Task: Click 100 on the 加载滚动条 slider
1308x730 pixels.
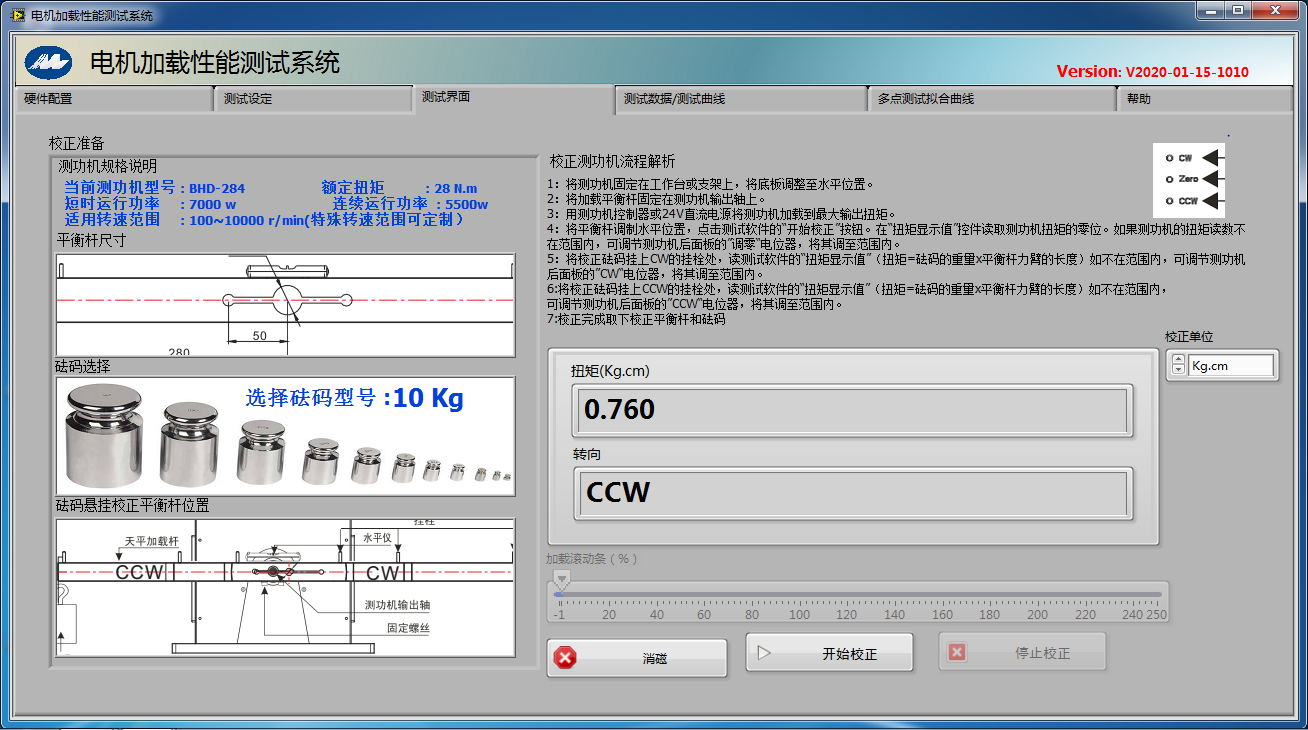Action: click(799, 595)
